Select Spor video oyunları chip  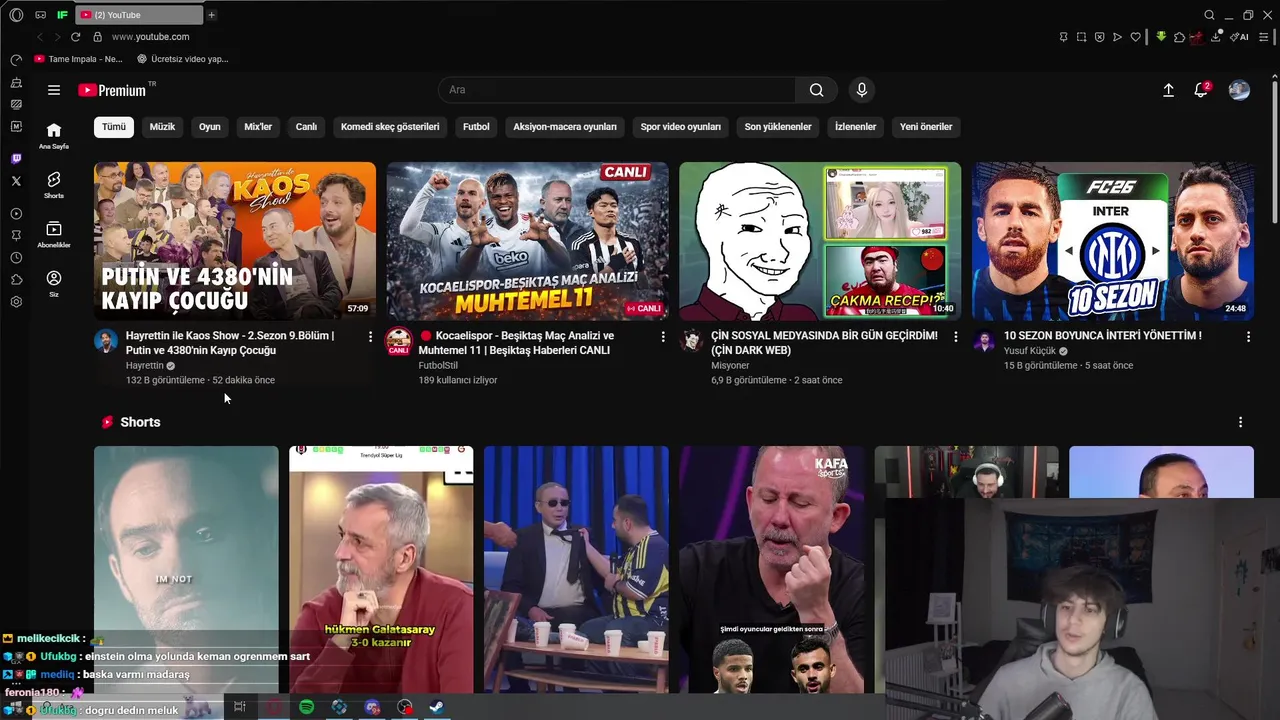[681, 127]
